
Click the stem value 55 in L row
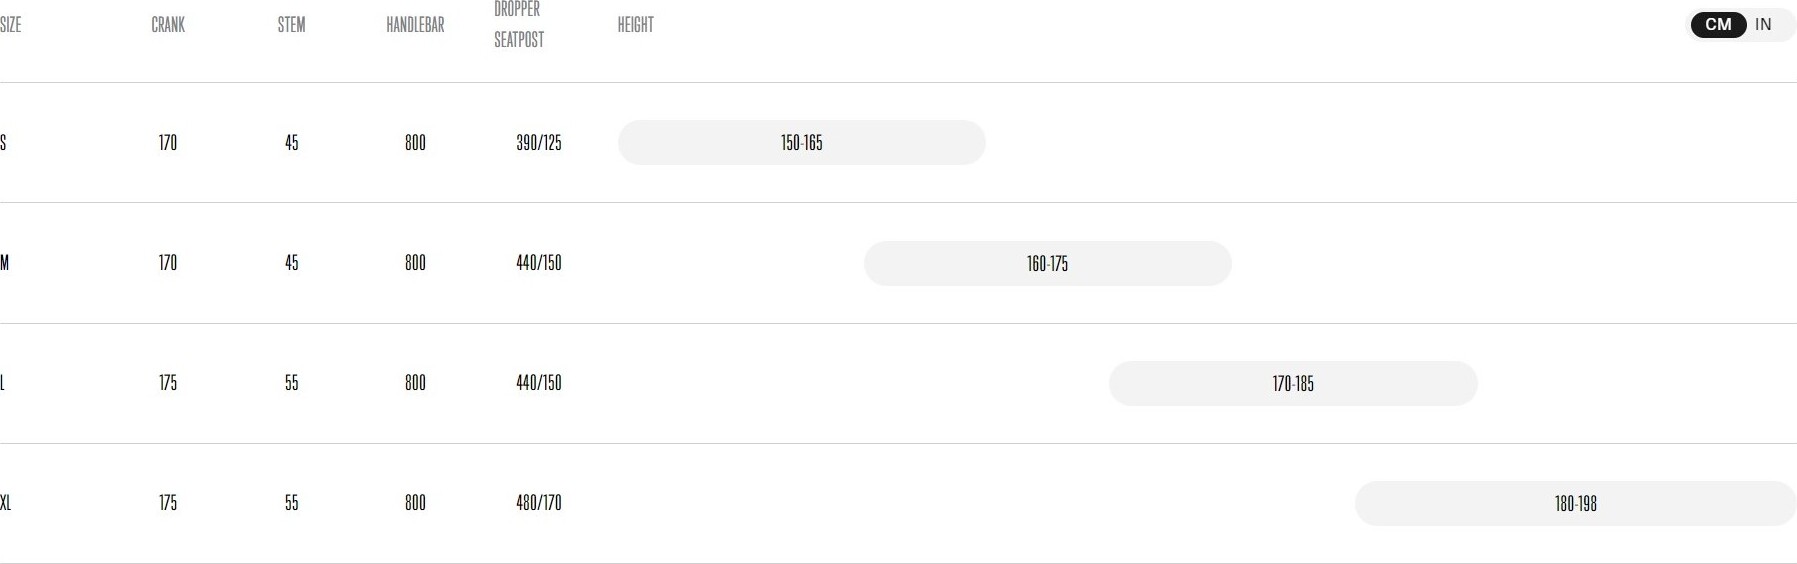point(292,383)
